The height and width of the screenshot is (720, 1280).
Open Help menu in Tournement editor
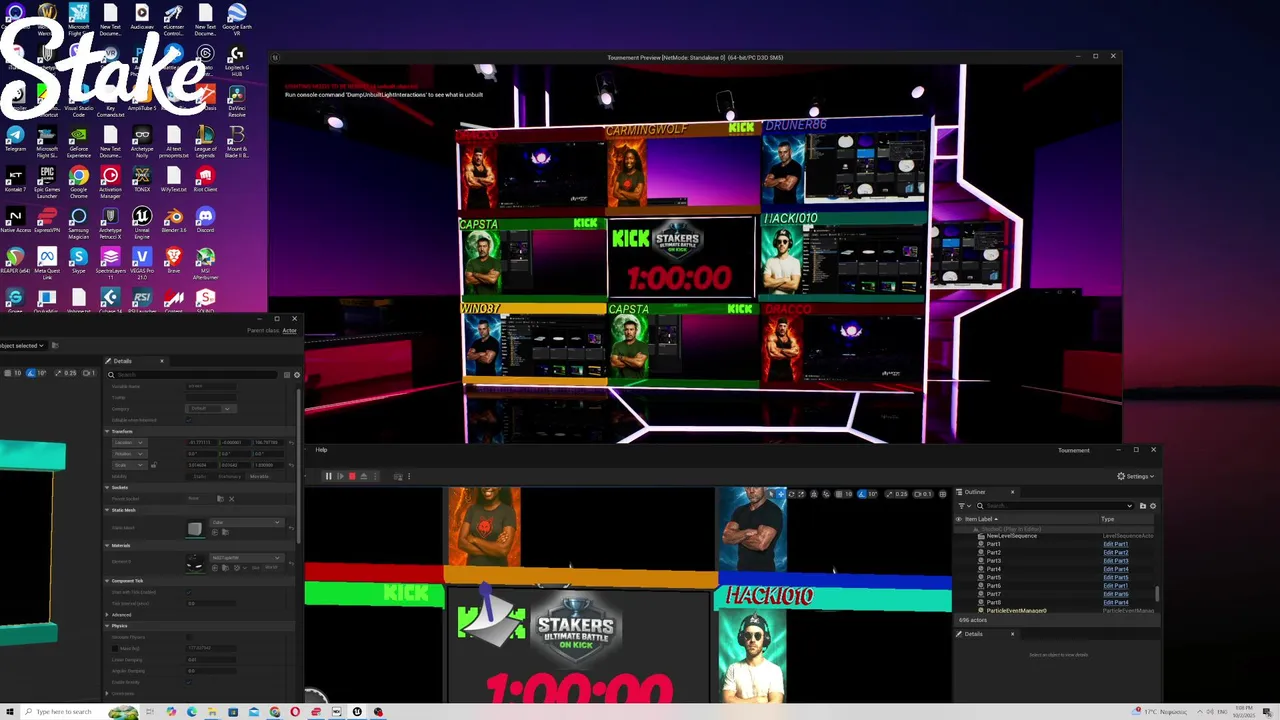coord(321,450)
